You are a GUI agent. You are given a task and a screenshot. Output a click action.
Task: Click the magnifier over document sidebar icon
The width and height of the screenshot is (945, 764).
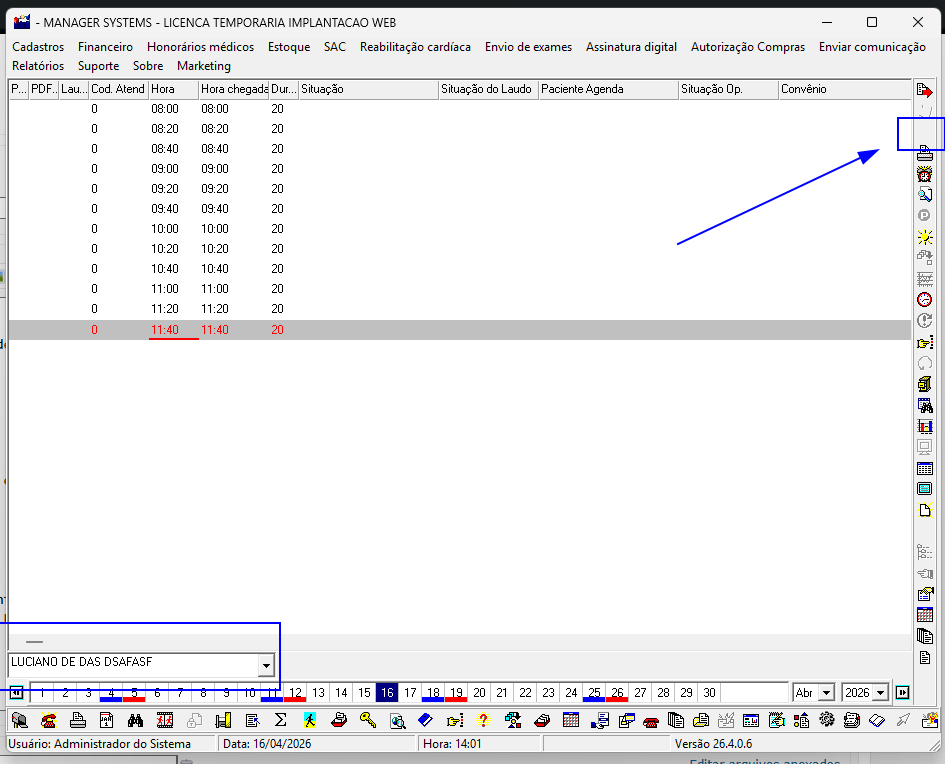click(x=925, y=195)
